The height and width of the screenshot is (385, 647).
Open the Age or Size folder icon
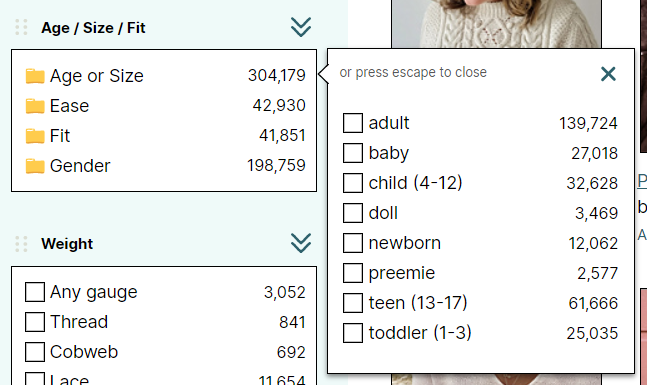coord(35,76)
